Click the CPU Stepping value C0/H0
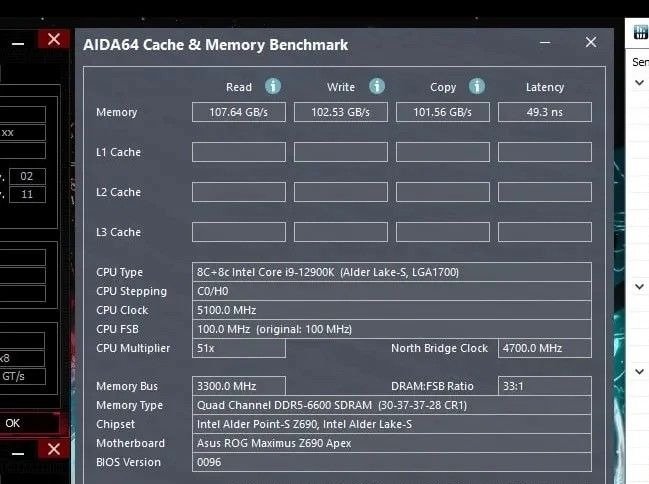The width and height of the screenshot is (649, 484). click(x=392, y=291)
